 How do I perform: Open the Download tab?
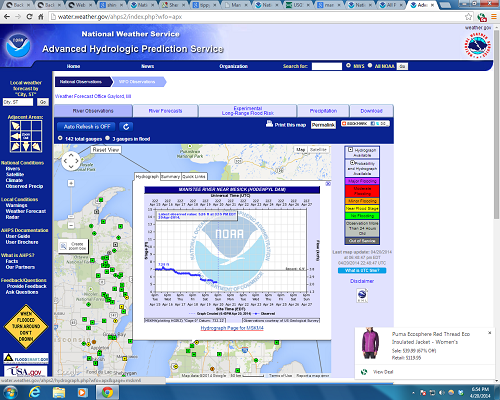[371, 111]
